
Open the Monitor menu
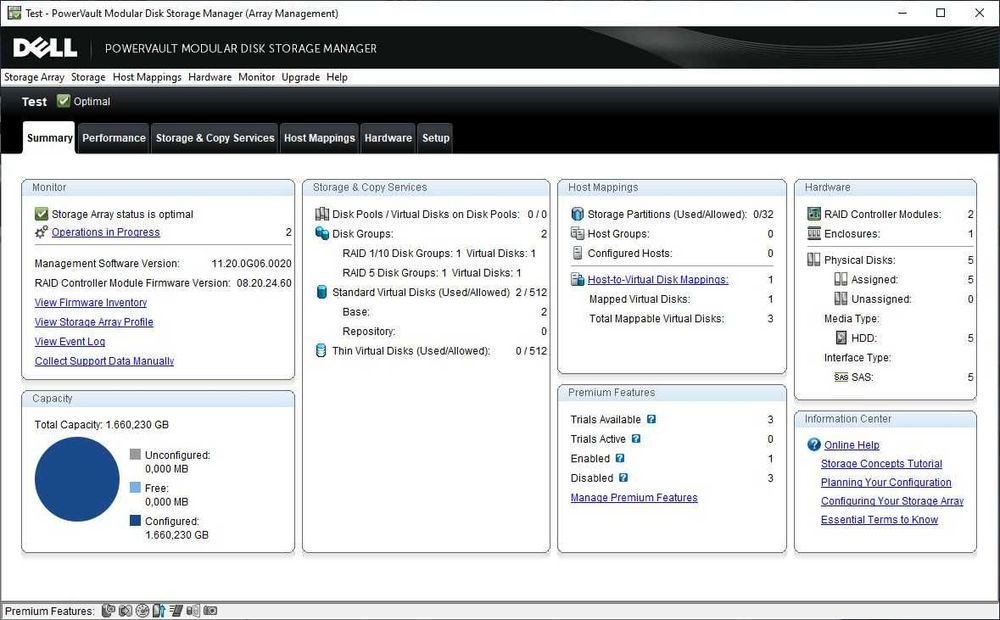pyautogui.click(x=256, y=77)
